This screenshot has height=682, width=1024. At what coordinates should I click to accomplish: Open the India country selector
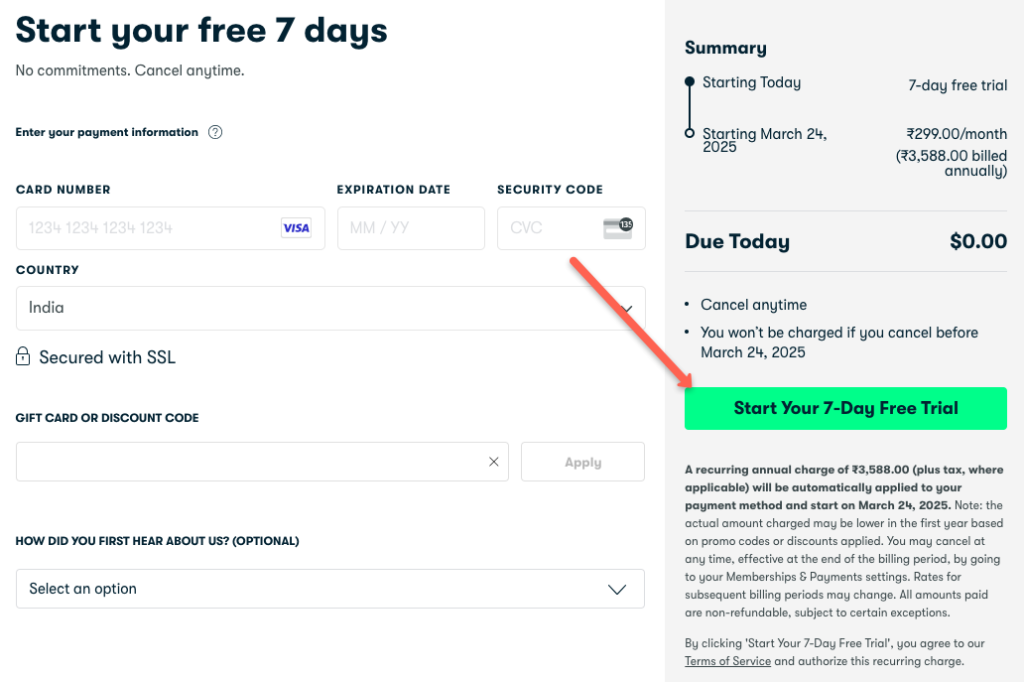click(x=330, y=308)
